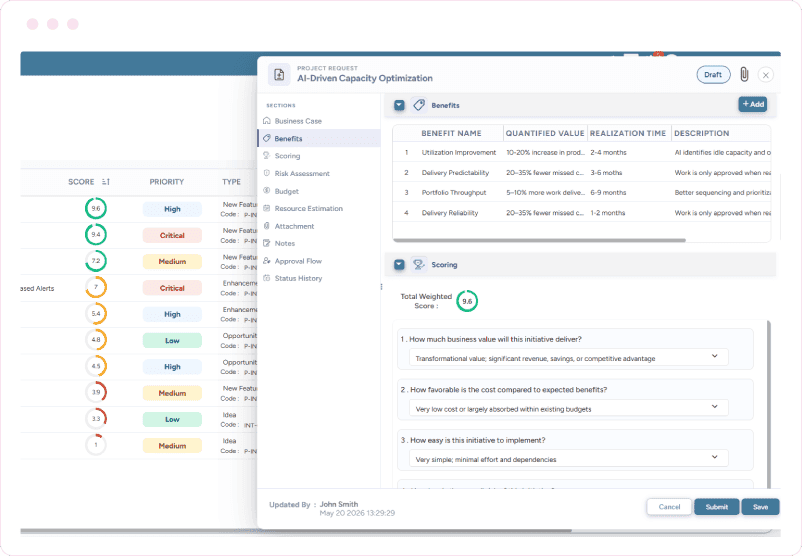Collapse the Scoring section panel
The height and width of the screenshot is (556, 802).
(x=399, y=264)
